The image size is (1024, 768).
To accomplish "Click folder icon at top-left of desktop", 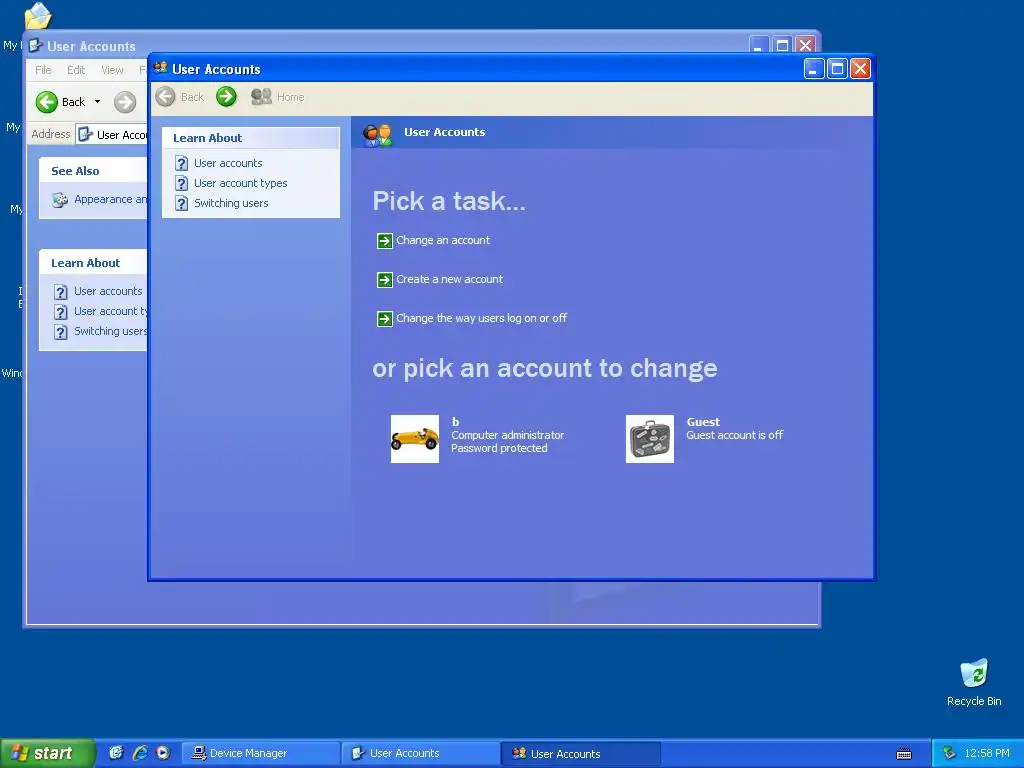I will click(x=37, y=15).
